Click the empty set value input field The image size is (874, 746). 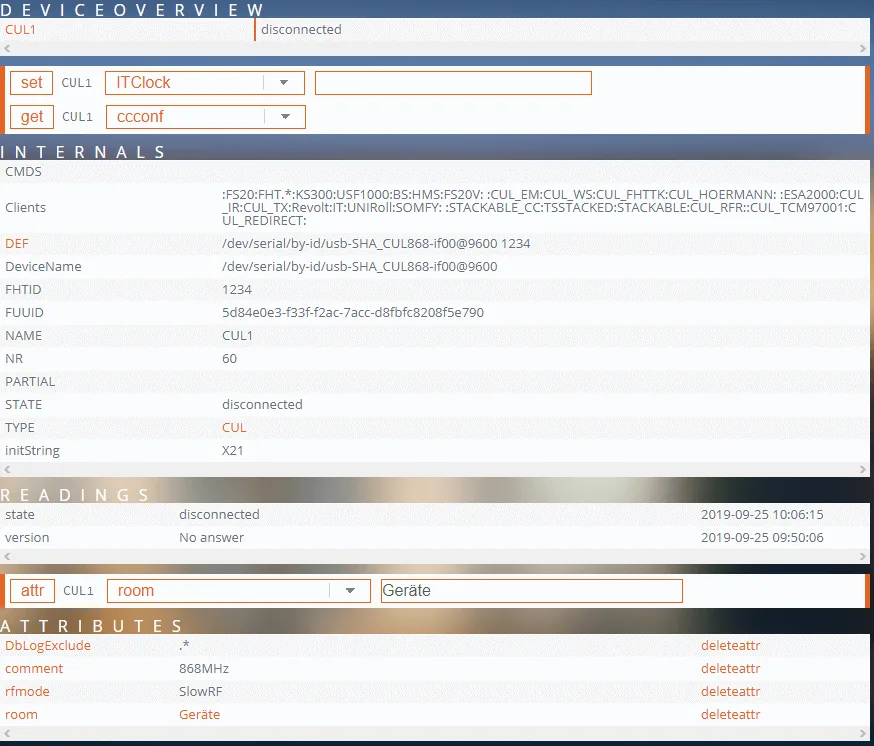coord(453,83)
